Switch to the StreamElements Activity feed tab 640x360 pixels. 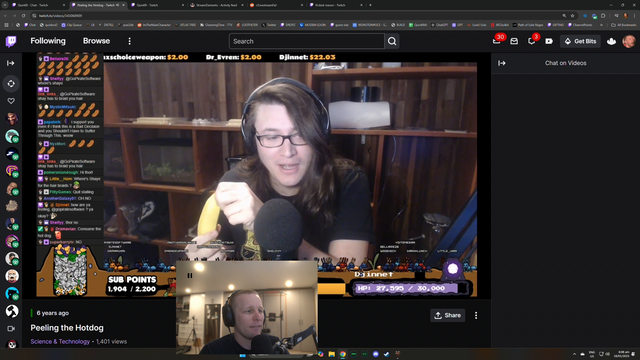pos(216,5)
